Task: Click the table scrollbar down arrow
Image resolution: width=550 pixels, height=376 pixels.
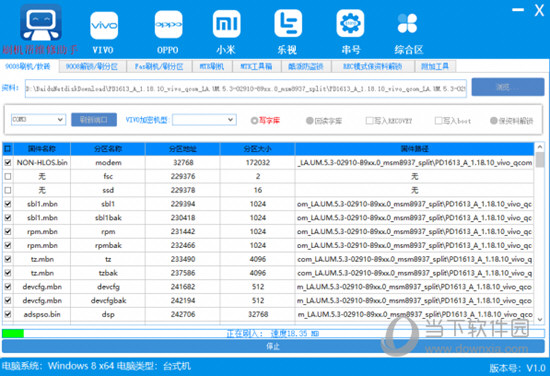Action: (x=540, y=319)
